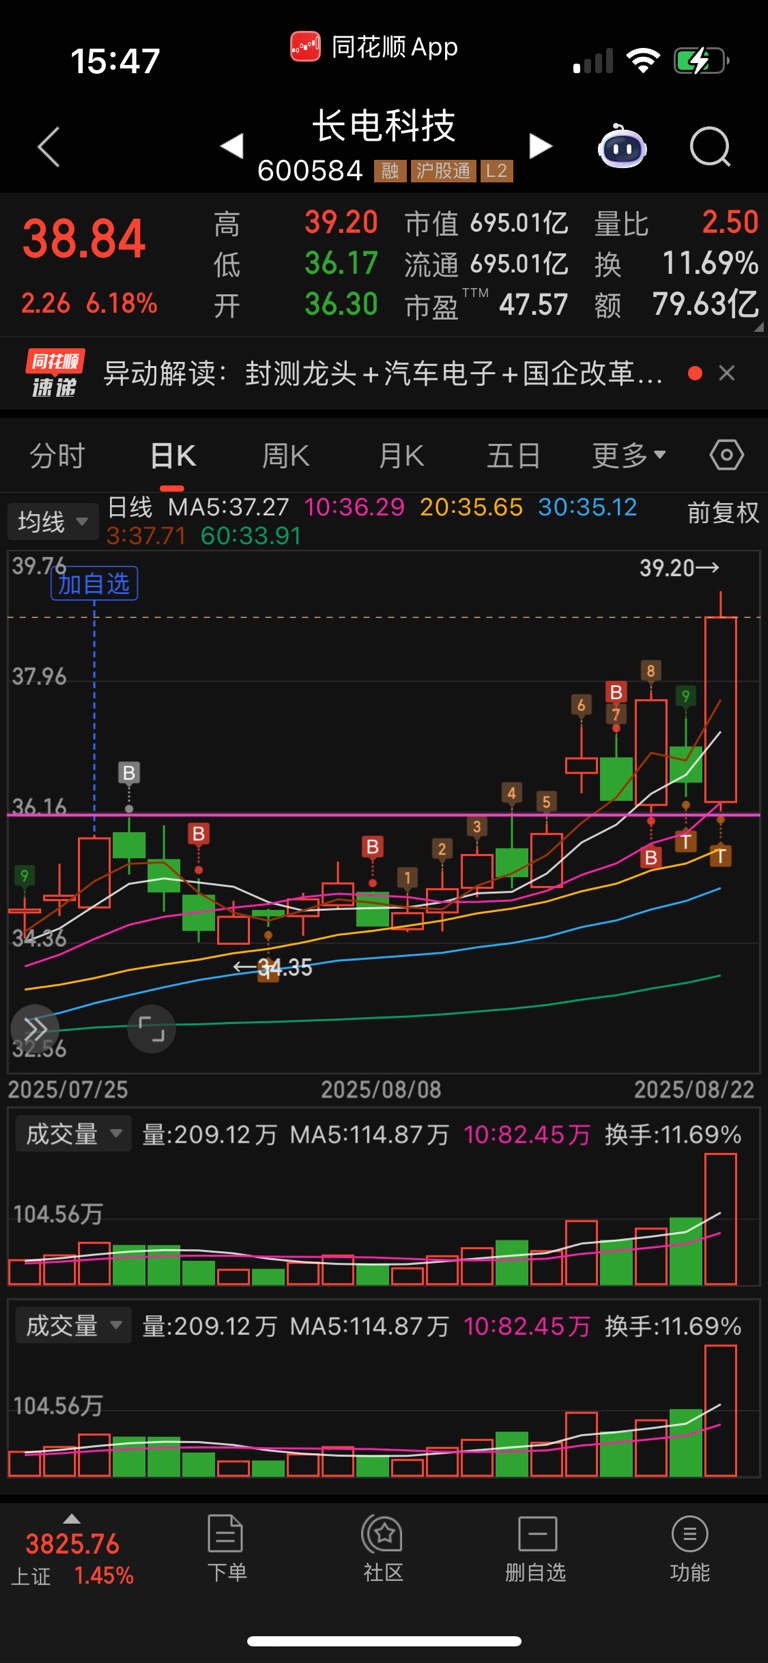Tap gray B signal marker on chart
Image resolution: width=768 pixels, height=1663 pixels.
click(x=129, y=772)
